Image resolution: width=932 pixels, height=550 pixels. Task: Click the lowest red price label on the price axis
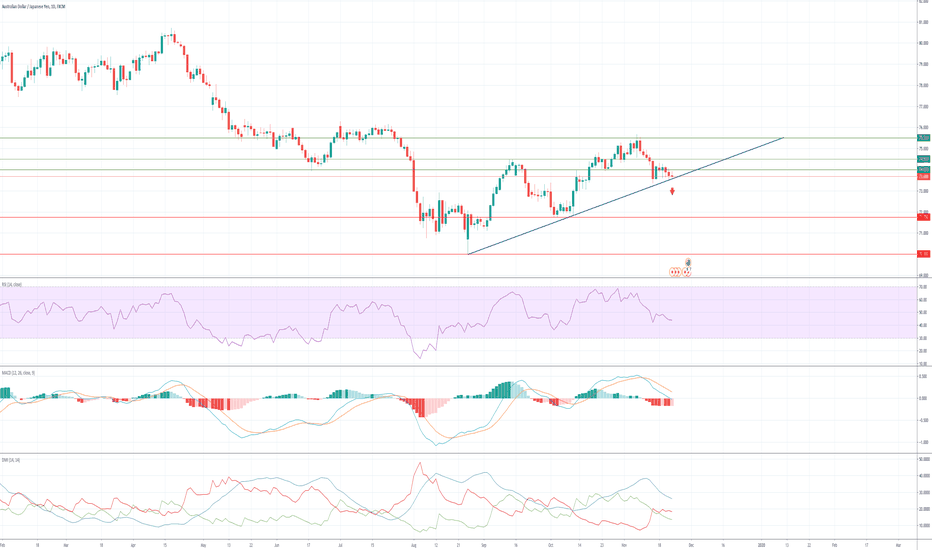click(923, 254)
